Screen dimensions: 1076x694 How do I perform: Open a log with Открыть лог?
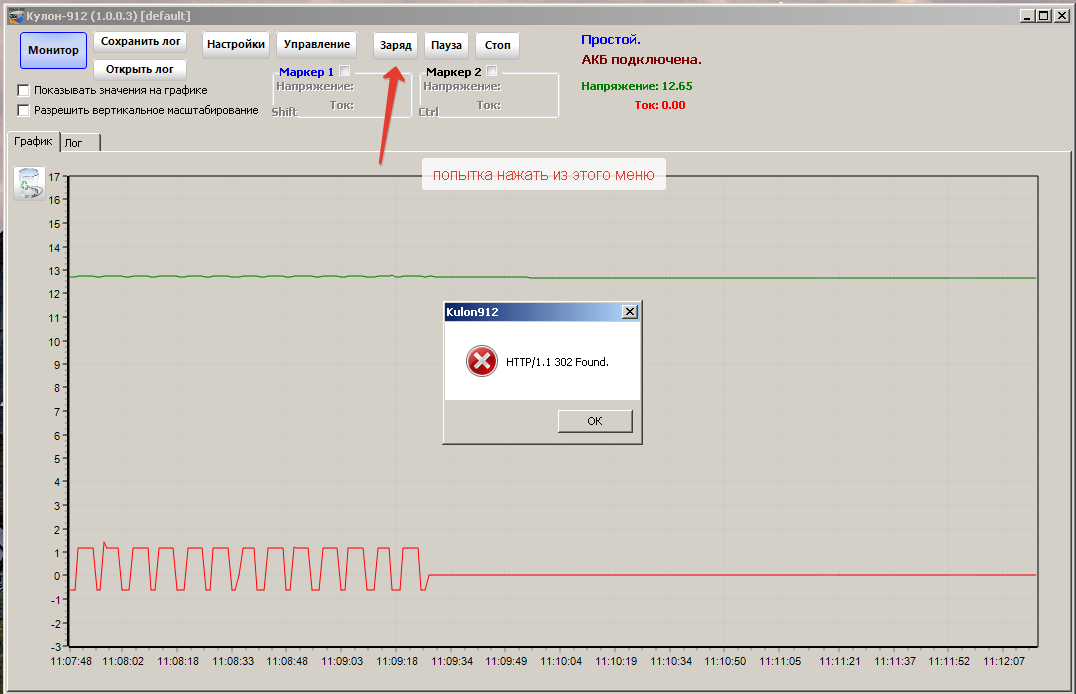click(140, 70)
